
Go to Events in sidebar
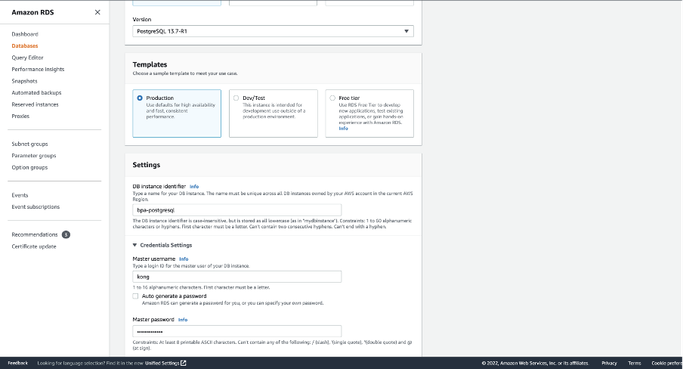coord(20,196)
